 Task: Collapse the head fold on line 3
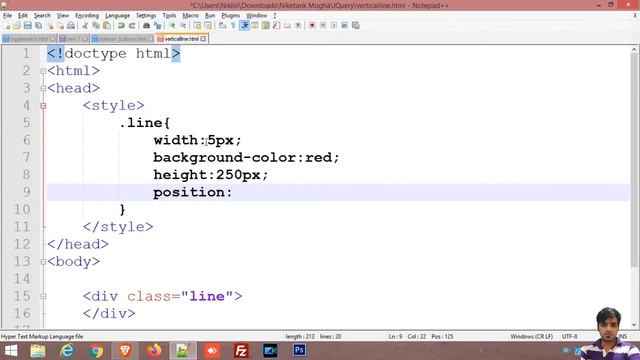coord(43,89)
